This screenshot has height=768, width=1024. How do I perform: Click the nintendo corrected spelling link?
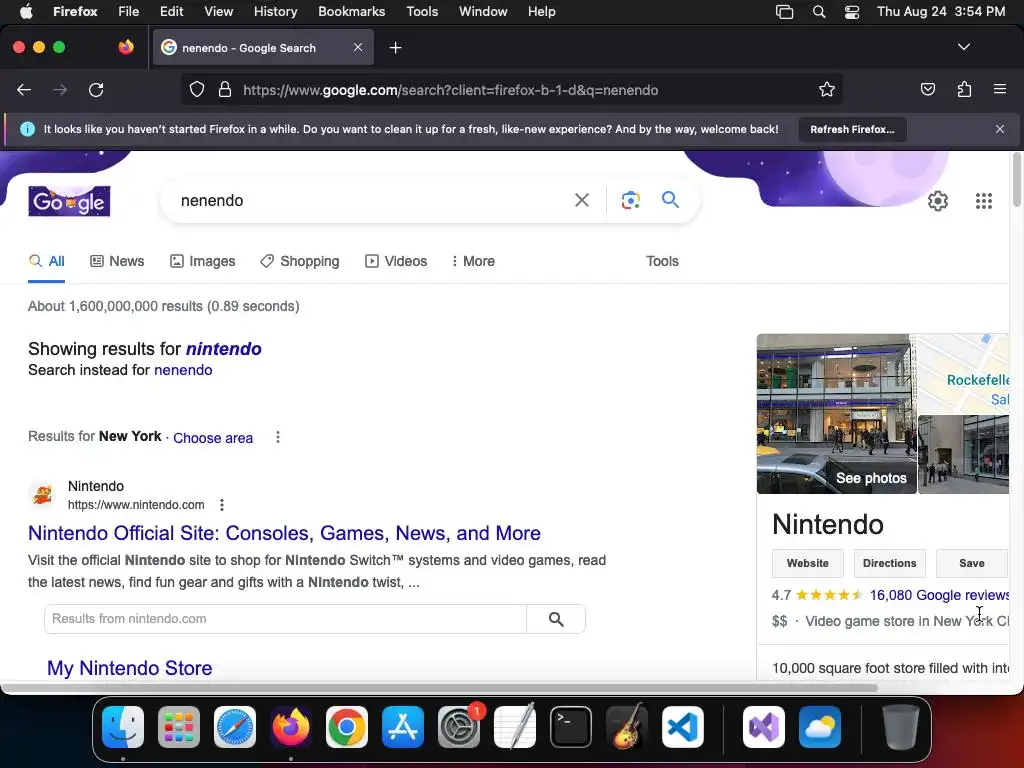223,349
